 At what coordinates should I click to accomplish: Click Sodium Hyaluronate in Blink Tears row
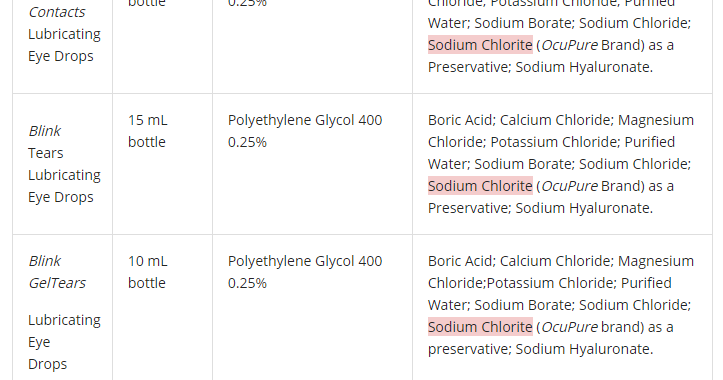tap(584, 208)
